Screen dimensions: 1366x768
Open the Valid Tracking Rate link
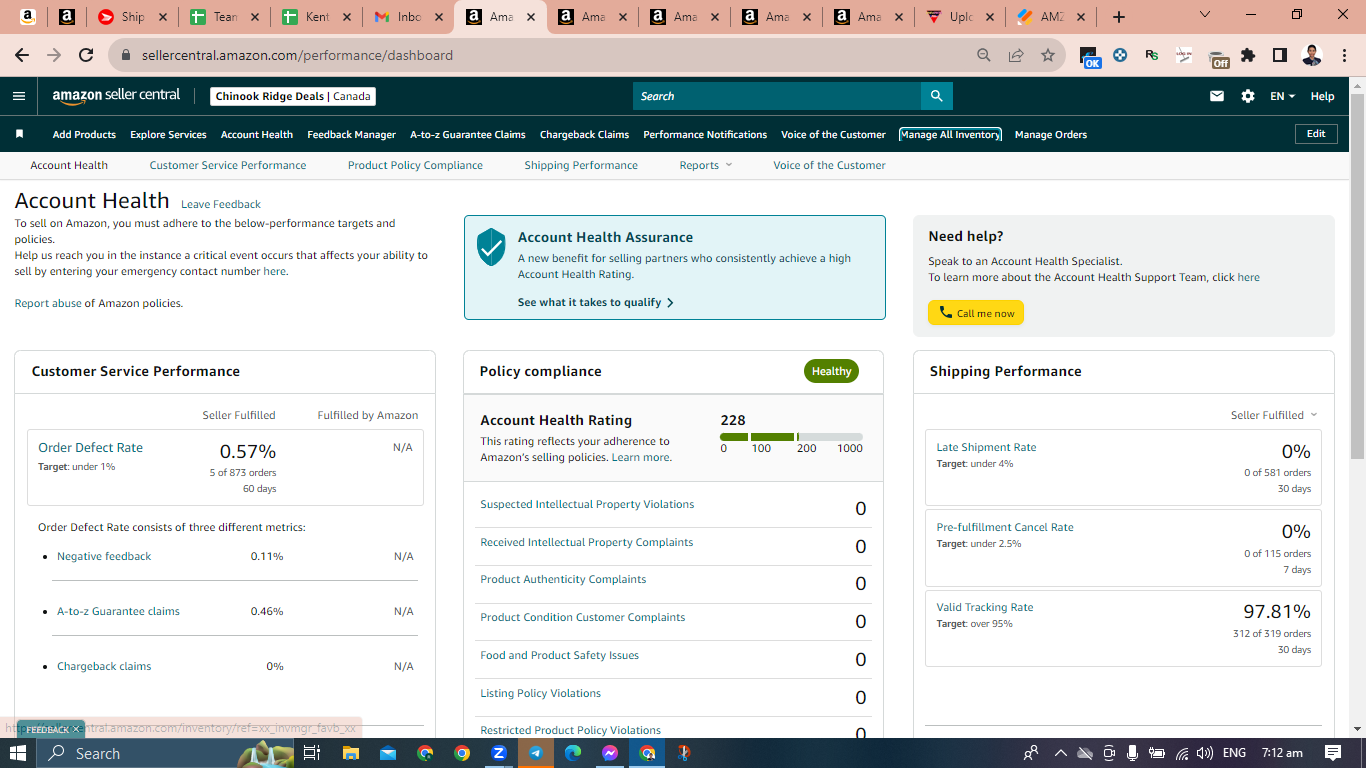(985, 607)
